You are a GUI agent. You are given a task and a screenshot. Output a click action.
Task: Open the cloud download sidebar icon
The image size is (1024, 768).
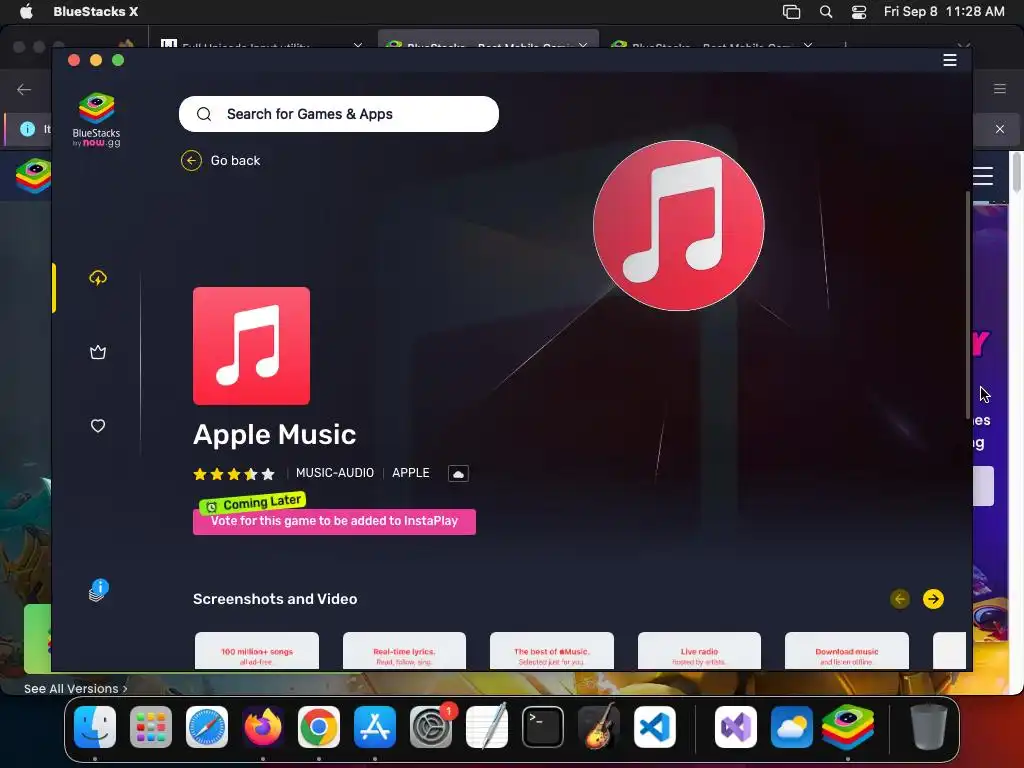pyautogui.click(x=98, y=278)
